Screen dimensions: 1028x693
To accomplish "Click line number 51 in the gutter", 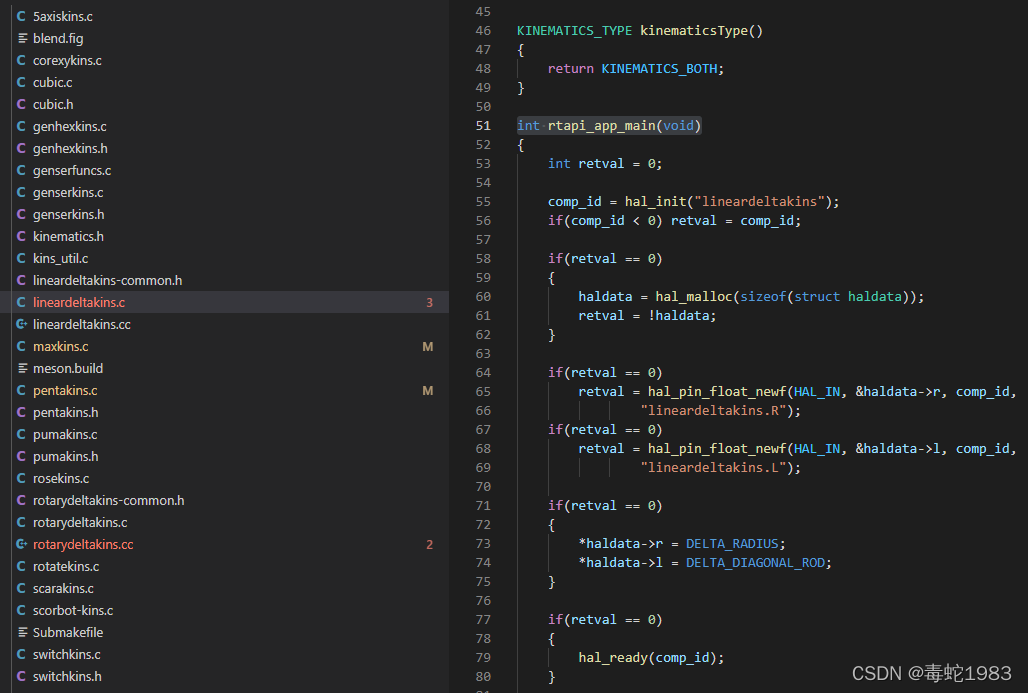I will (483, 125).
